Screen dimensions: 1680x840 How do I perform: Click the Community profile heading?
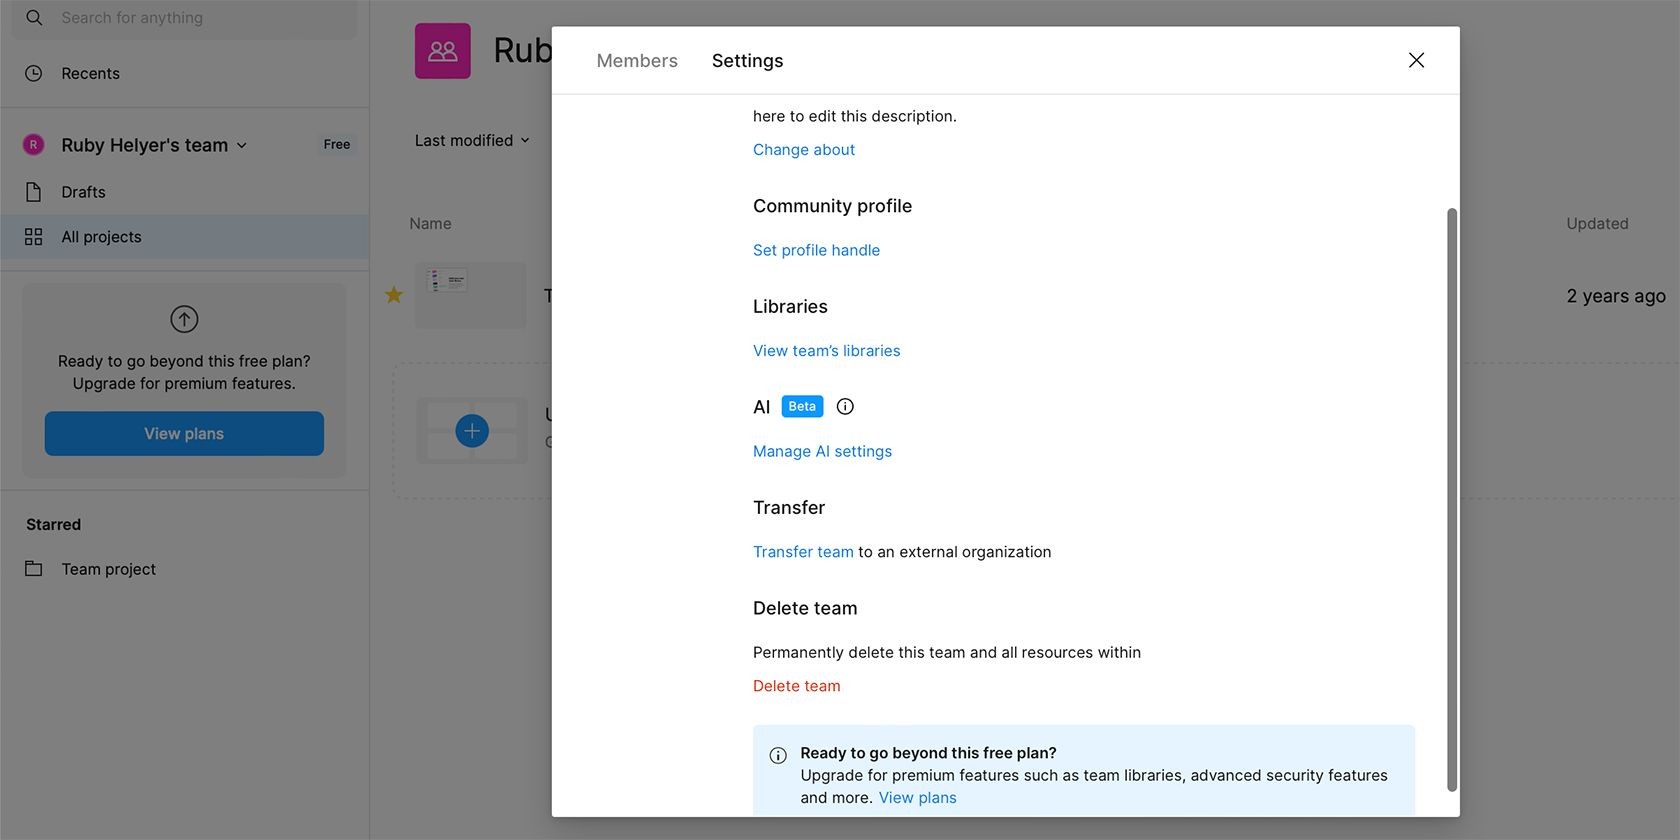(x=832, y=206)
